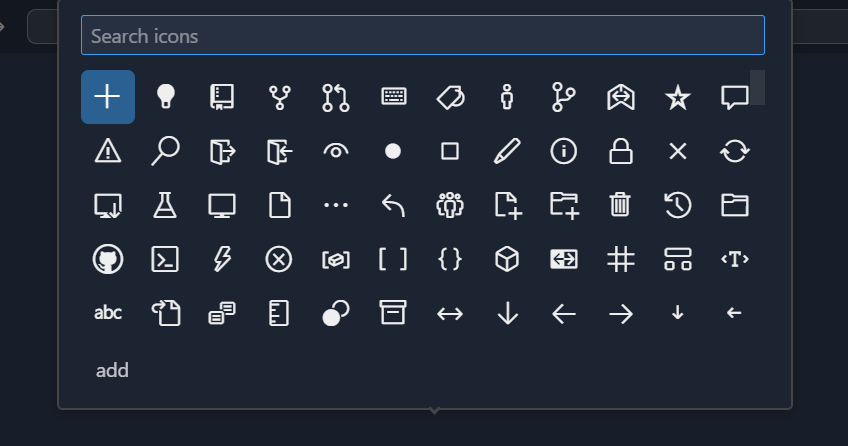Pick the keyboard icon
This screenshot has height=446, width=848.
394,97
